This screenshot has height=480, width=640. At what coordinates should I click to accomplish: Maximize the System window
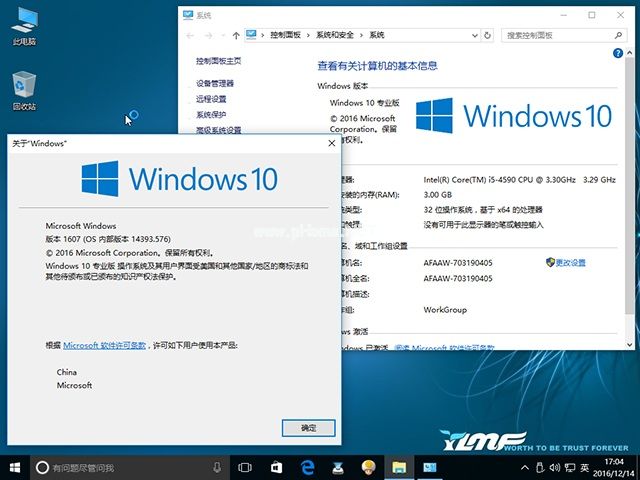pyautogui.click(x=591, y=15)
